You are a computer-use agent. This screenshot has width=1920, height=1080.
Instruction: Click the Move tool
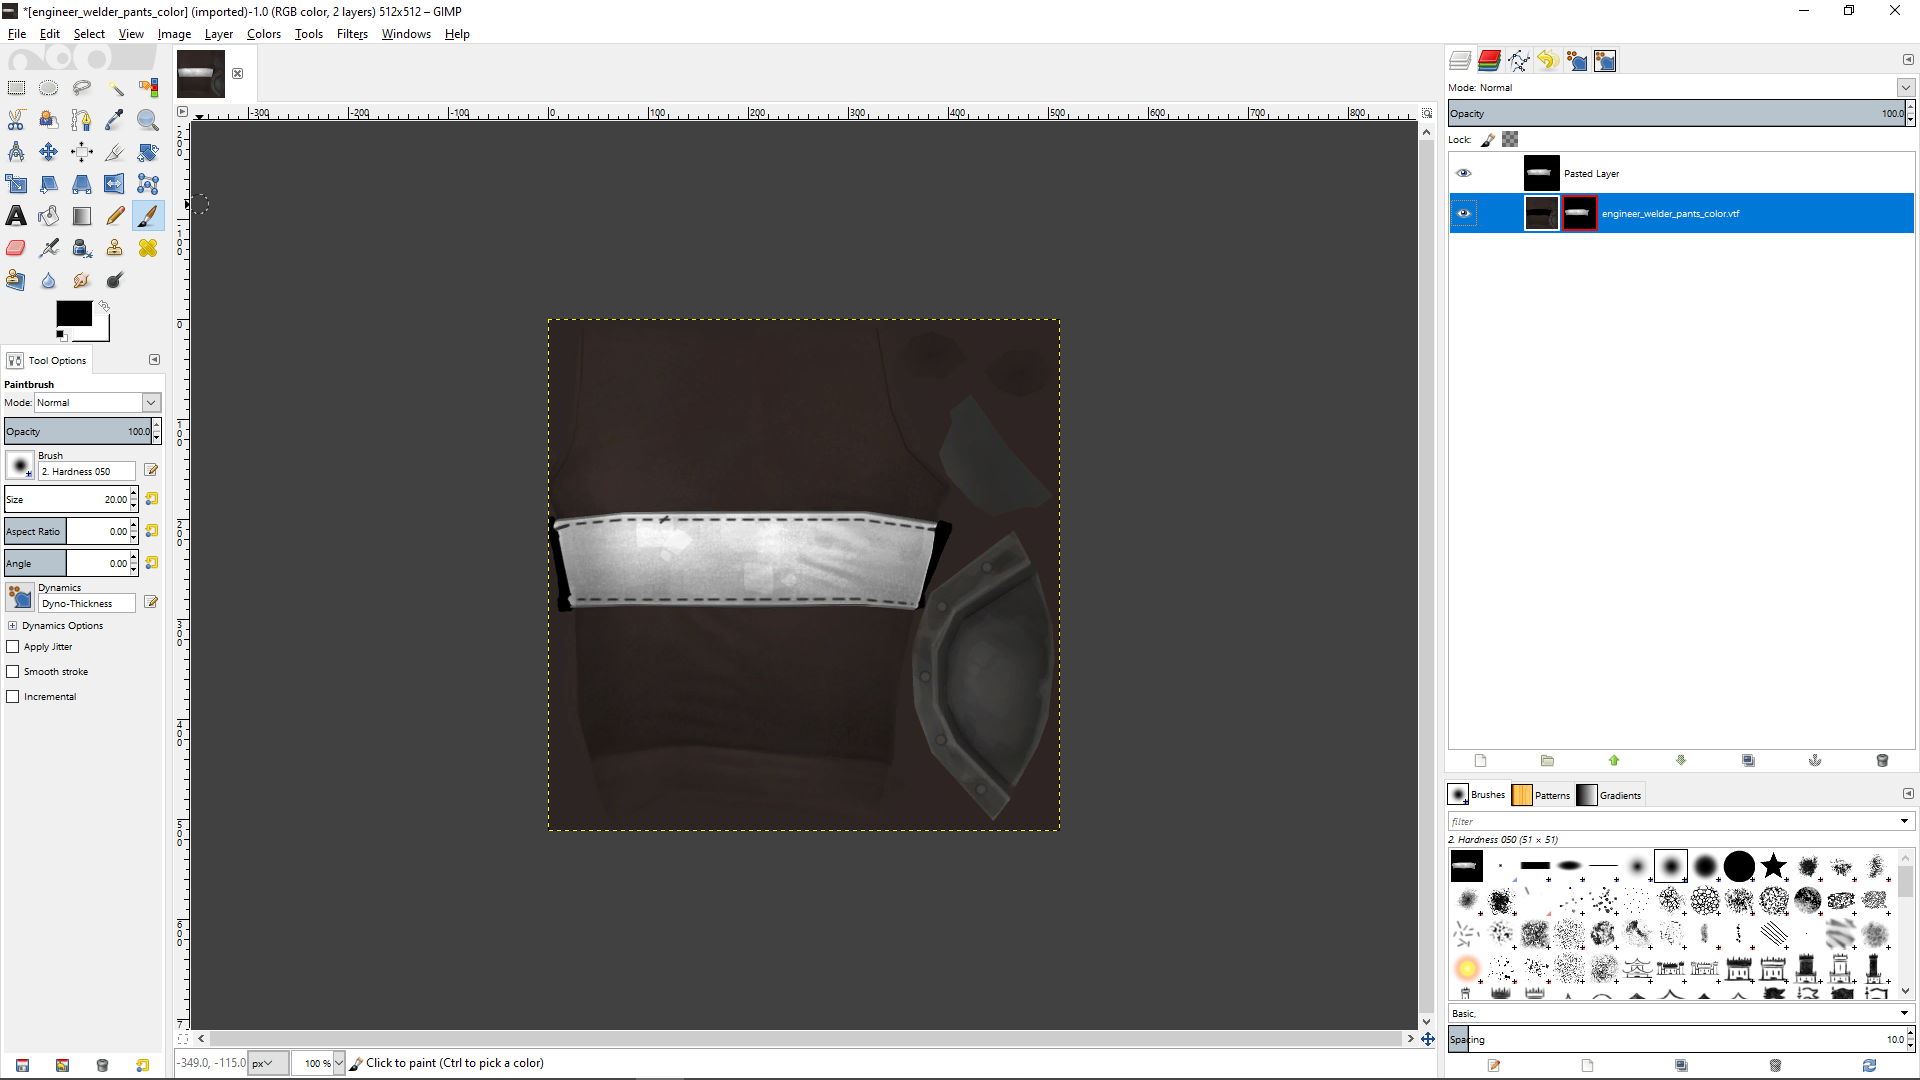pyautogui.click(x=49, y=152)
